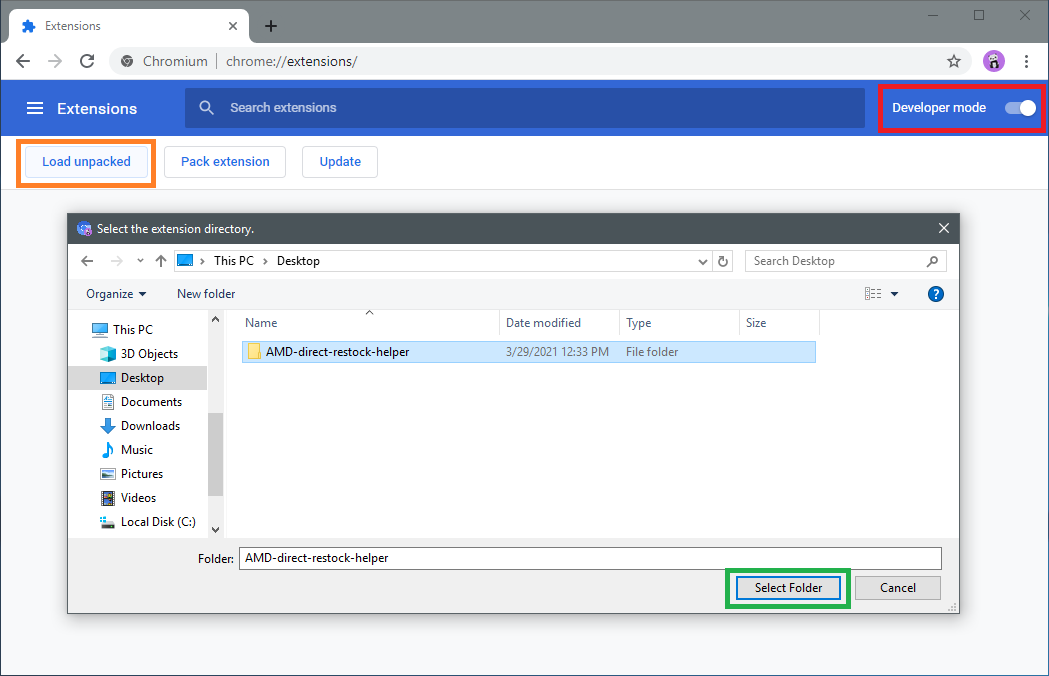This screenshot has height=676, width=1049.
Task: Close the extension directory dialog
Action: pyautogui.click(x=943, y=228)
